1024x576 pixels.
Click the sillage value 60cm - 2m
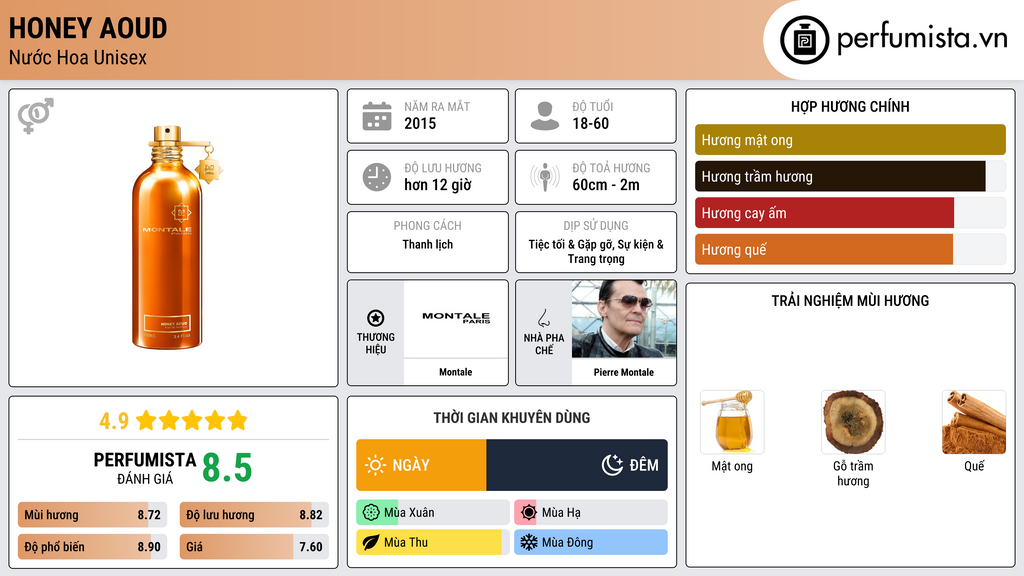click(606, 185)
